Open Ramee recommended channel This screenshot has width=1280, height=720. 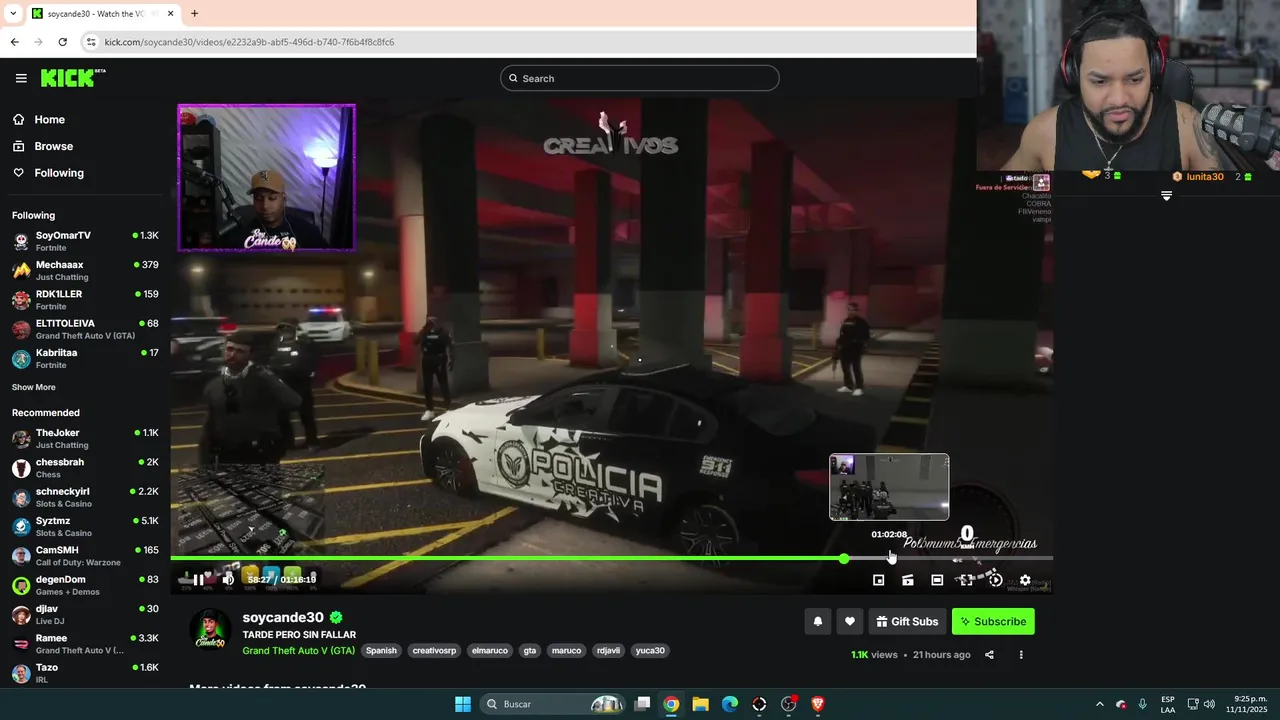coord(84,643)
